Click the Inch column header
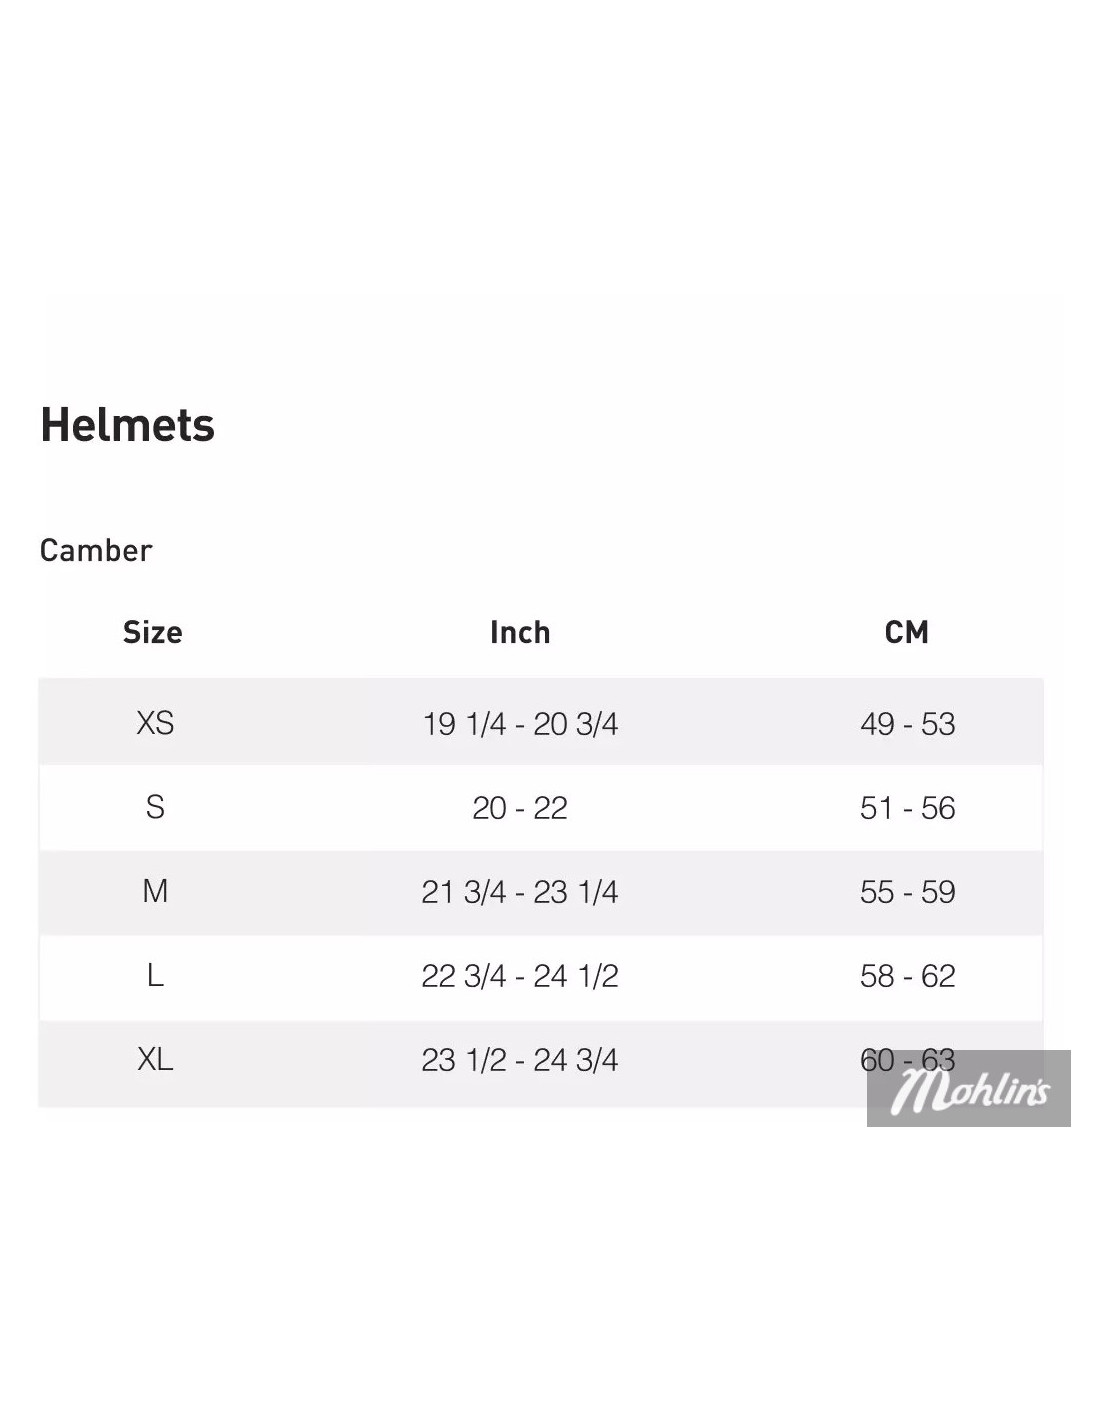1100x1422 pixels. [x=520, y=632]
